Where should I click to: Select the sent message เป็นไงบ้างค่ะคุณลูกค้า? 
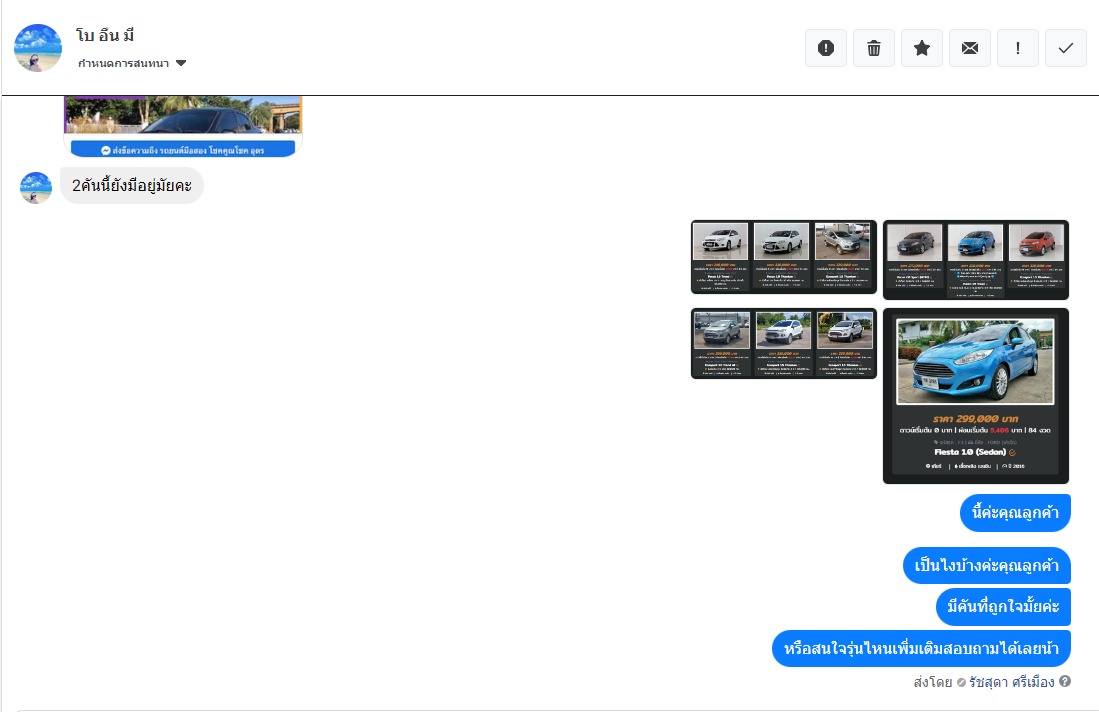click(x=987, y=566)
